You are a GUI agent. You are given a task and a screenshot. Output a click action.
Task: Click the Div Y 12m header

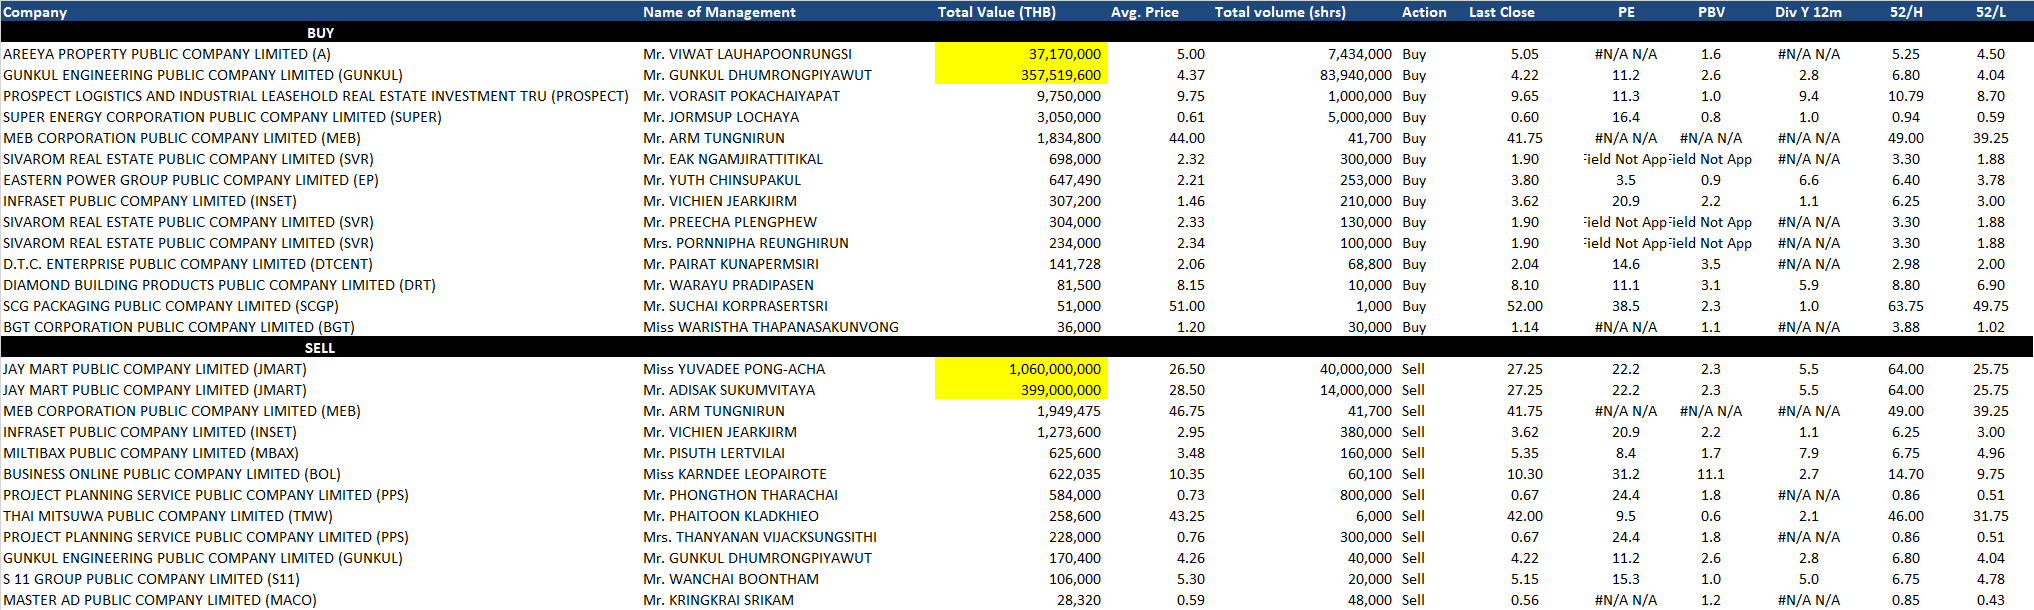click(1808, 12)
